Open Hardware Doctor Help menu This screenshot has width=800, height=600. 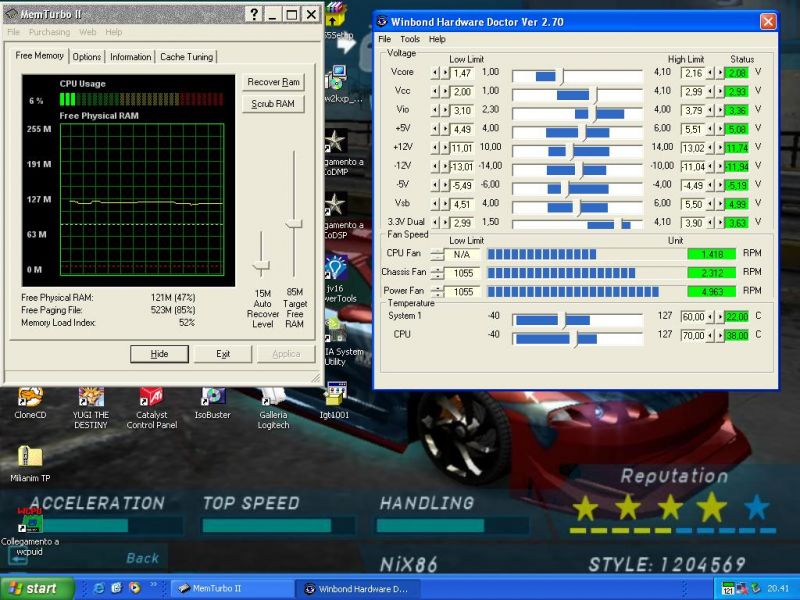(437, 39)
